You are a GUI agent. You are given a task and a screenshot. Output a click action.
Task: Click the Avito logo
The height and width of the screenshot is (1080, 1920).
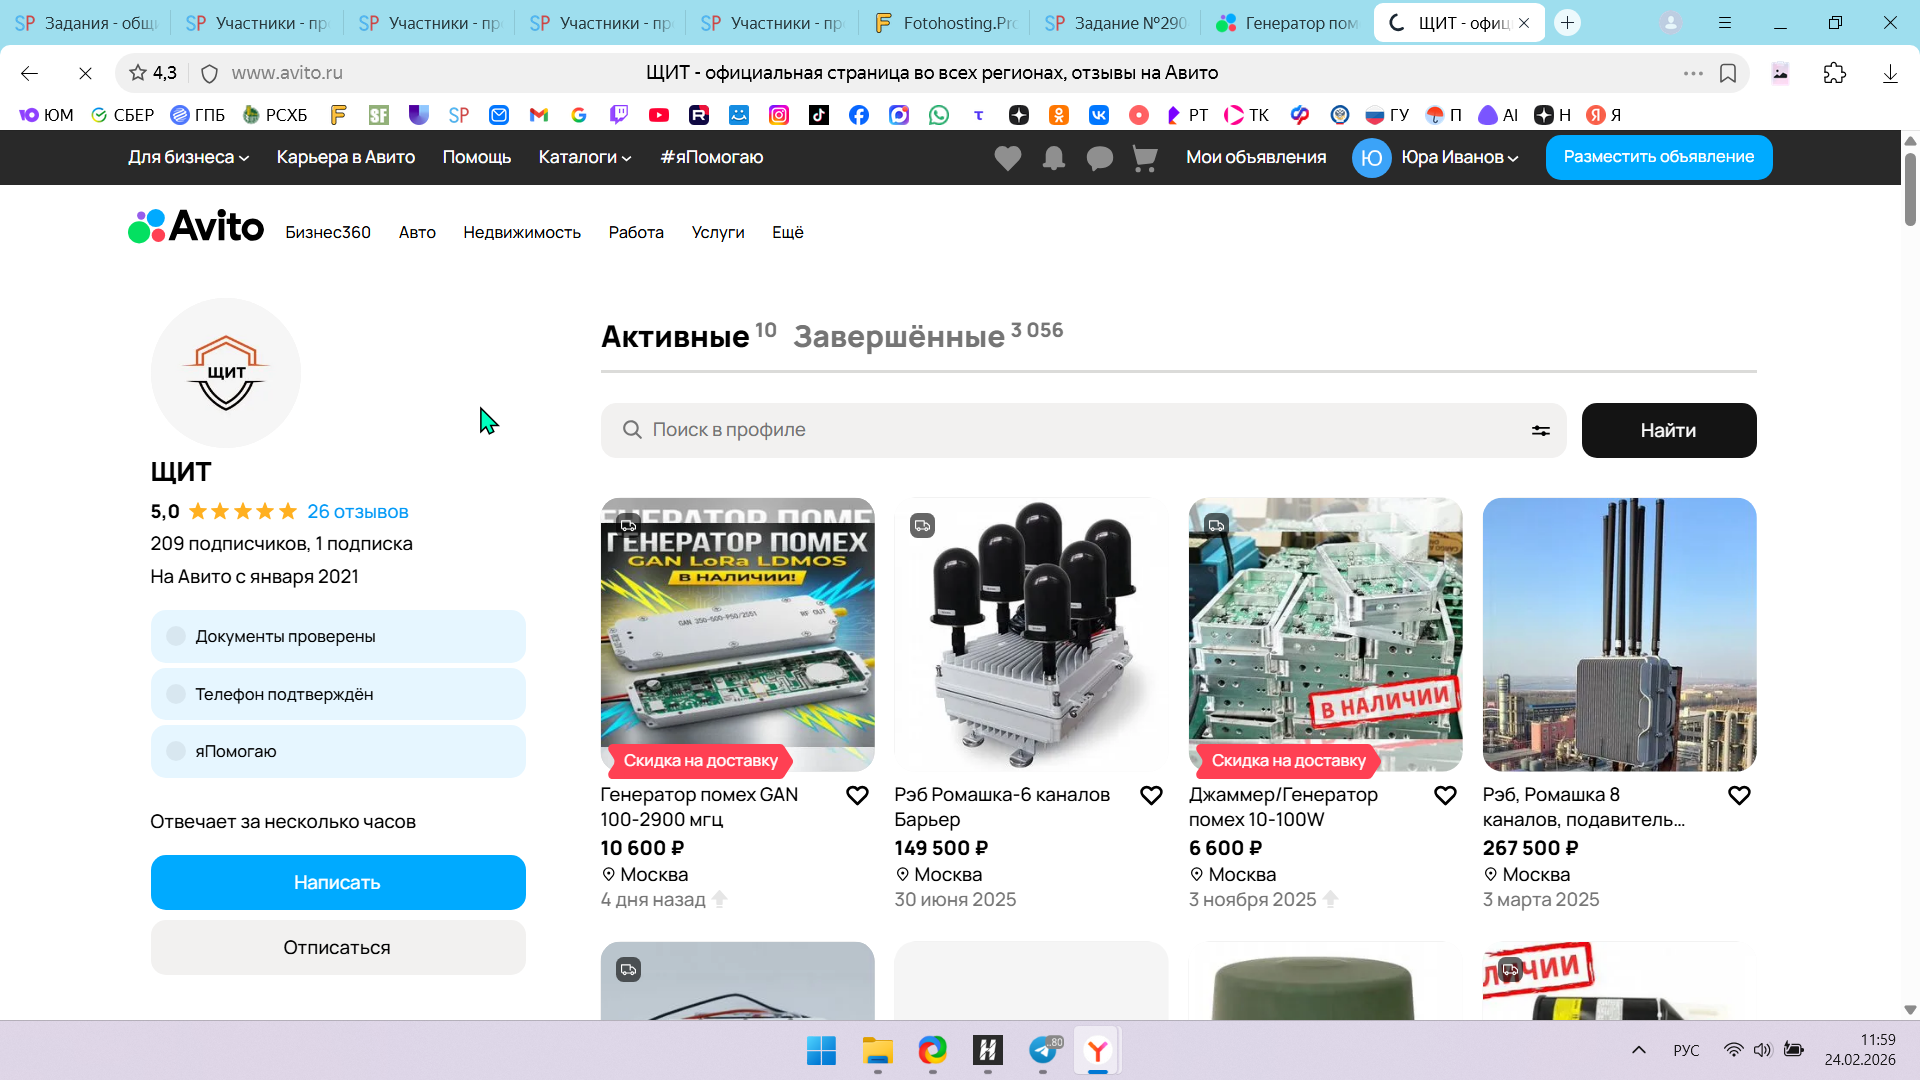pos(196,227)
